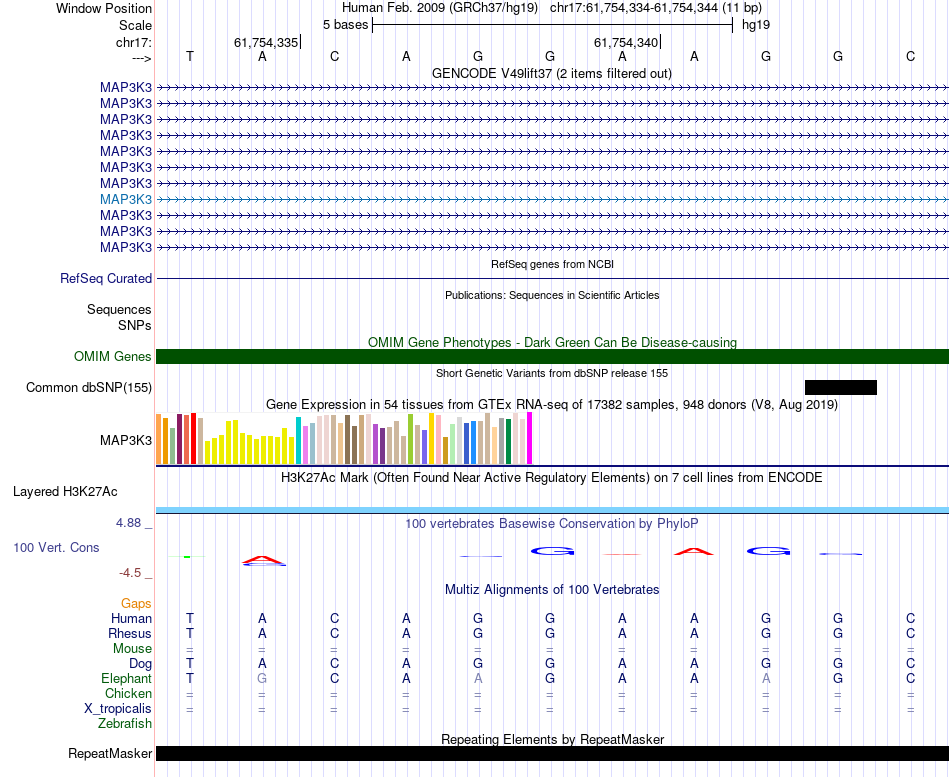Viewport: 950px width, 777px height.
Task: Click the gray G mismatch in Elephant row
Action: [x=262, y=679]
